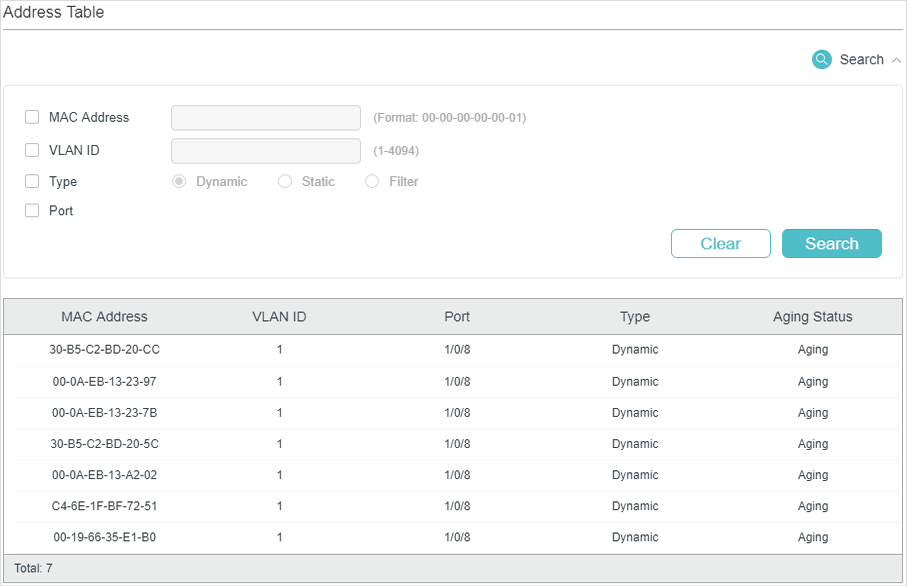Click the MAC Address input field
This screenshot has height=586, width=907.
(265, 118)
